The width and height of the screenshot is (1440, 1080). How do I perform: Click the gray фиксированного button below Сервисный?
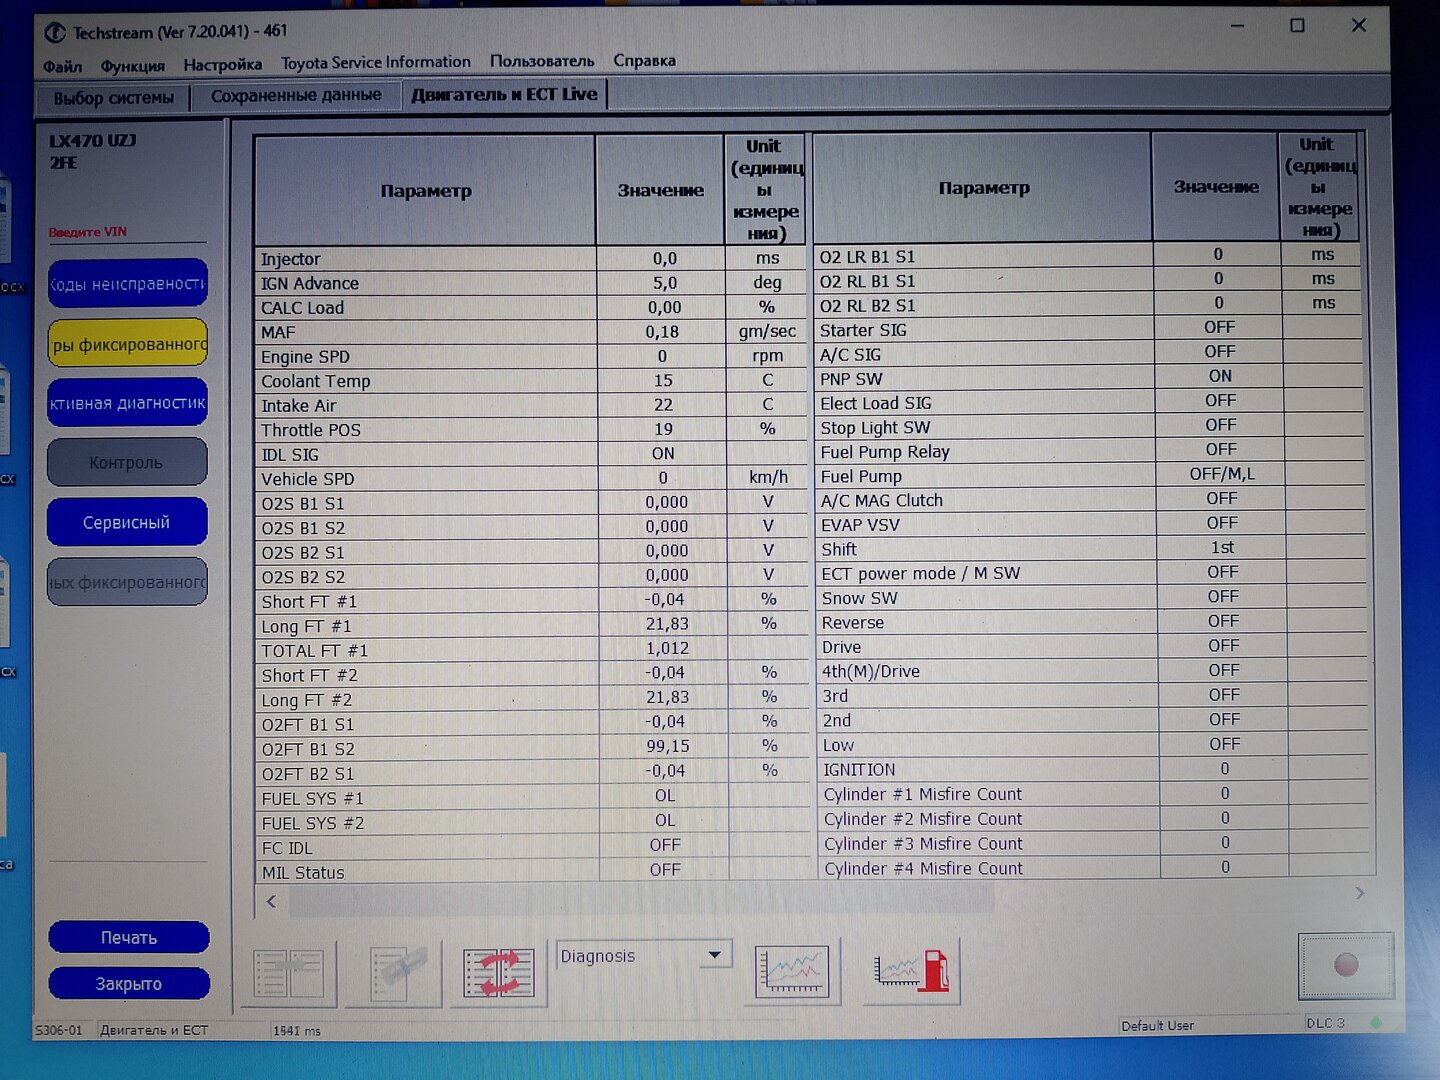pyautogui.click(x=127, y=582)
